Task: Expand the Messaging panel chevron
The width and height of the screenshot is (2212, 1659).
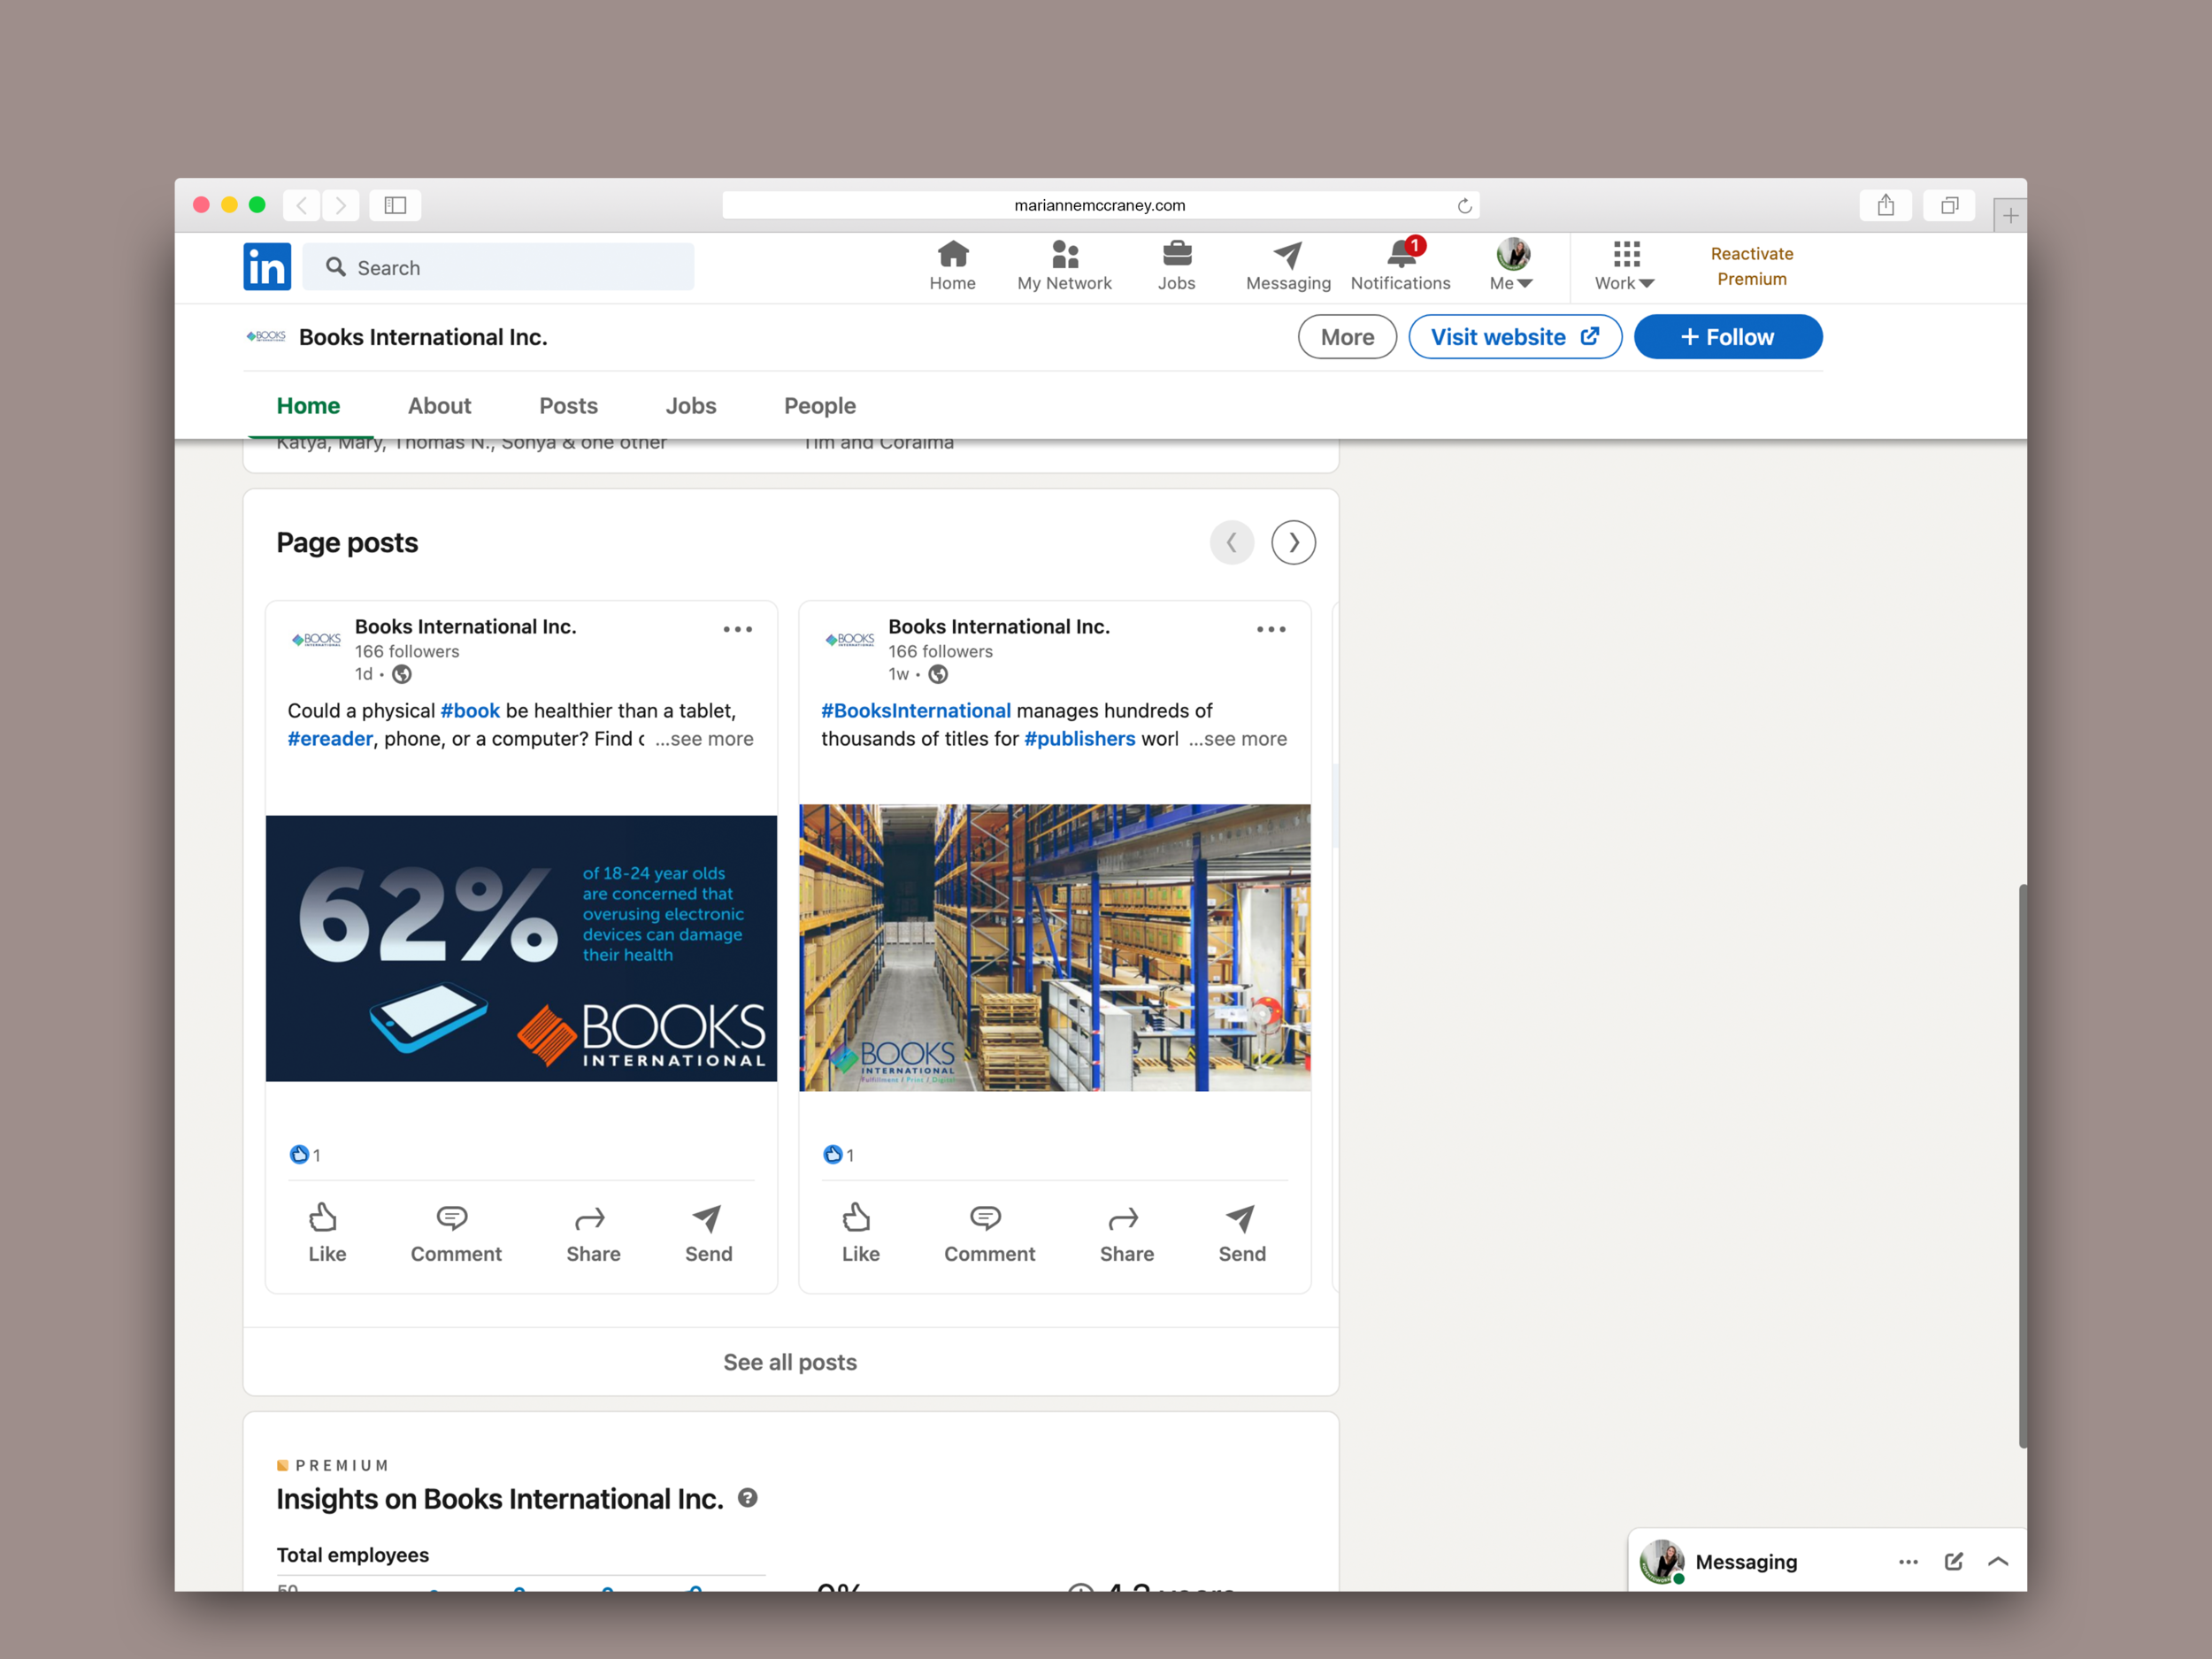Action: (x=1998, y=1562)
